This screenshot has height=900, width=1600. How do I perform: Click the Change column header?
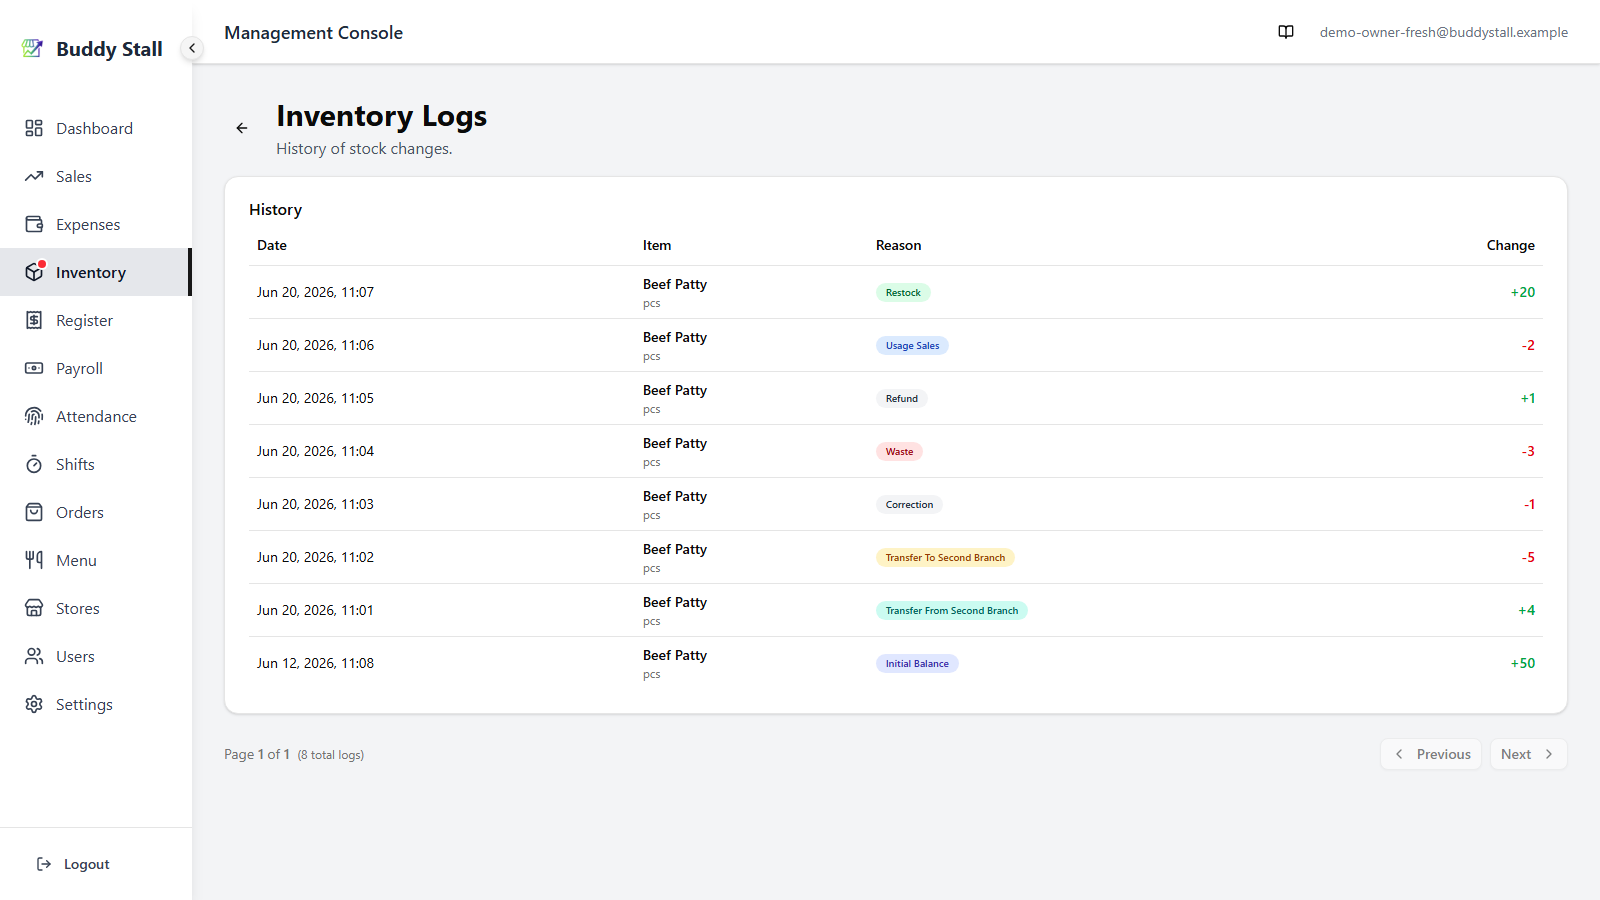(1510, 245)
